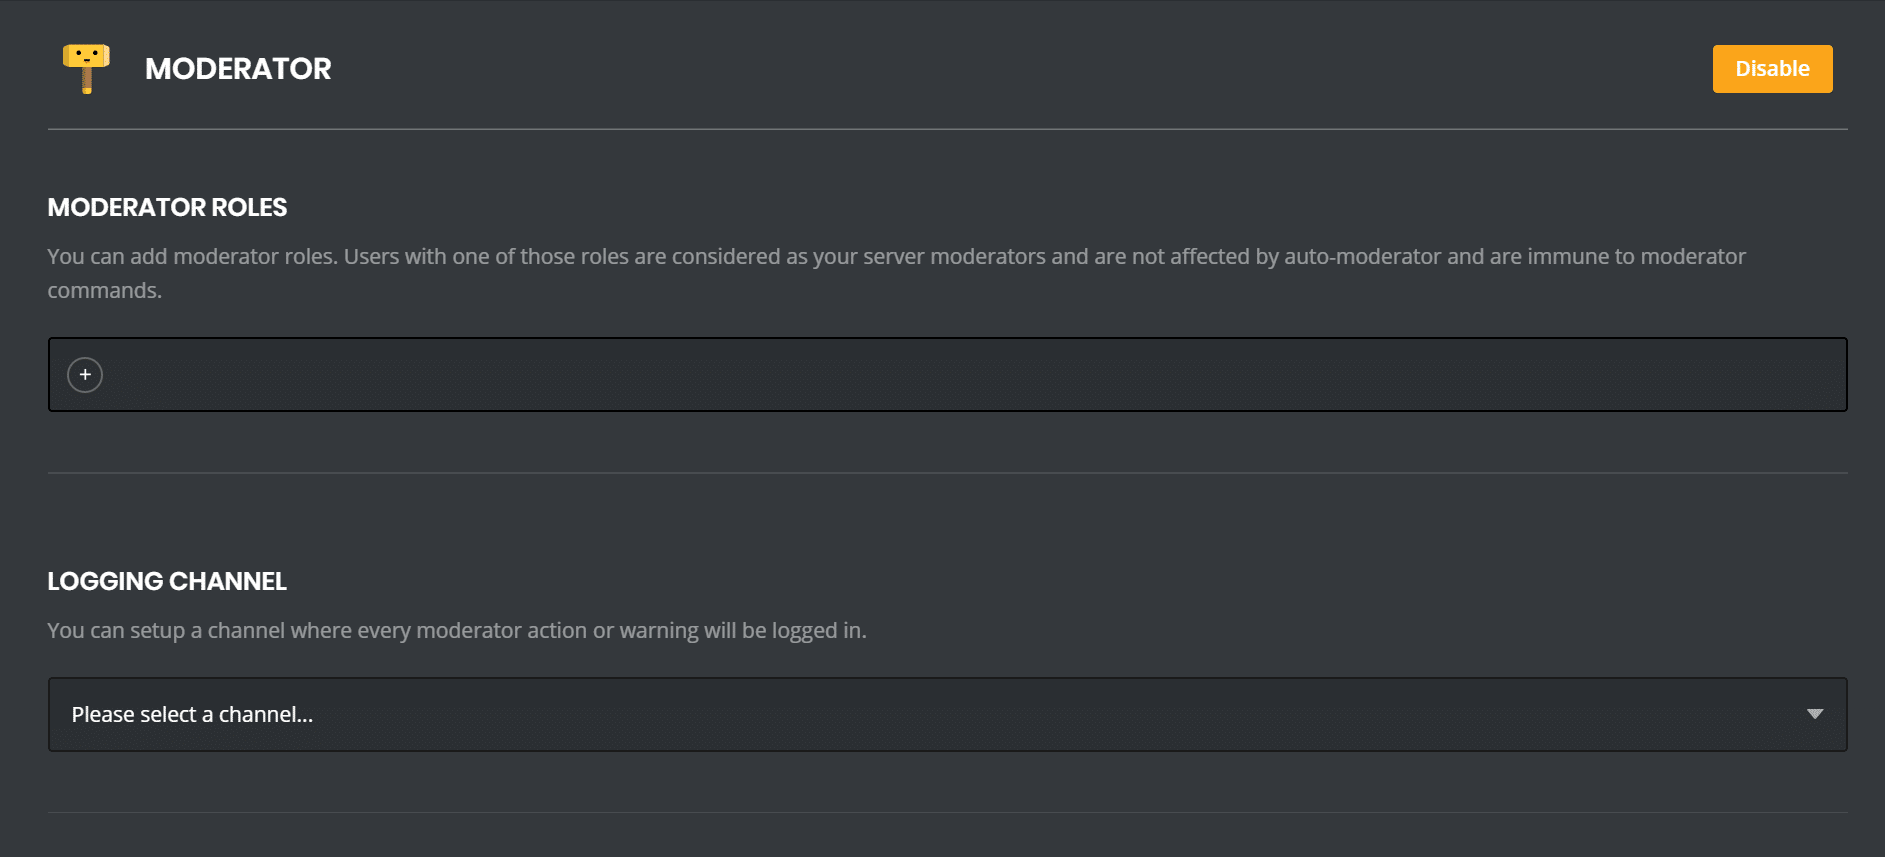Add a moderator role with plus icon
The width and height of the screenshot is (1885, 857).
(x=85, y=375)
